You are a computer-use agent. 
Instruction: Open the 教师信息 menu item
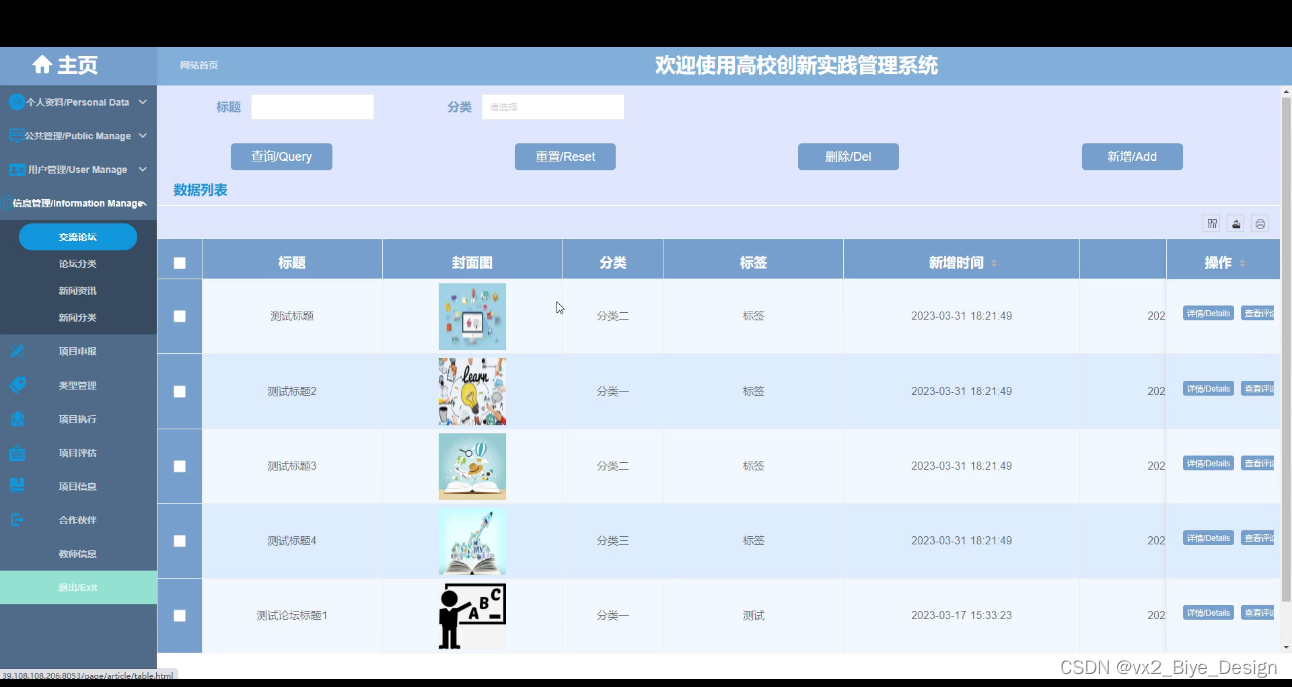pos(78,554)
